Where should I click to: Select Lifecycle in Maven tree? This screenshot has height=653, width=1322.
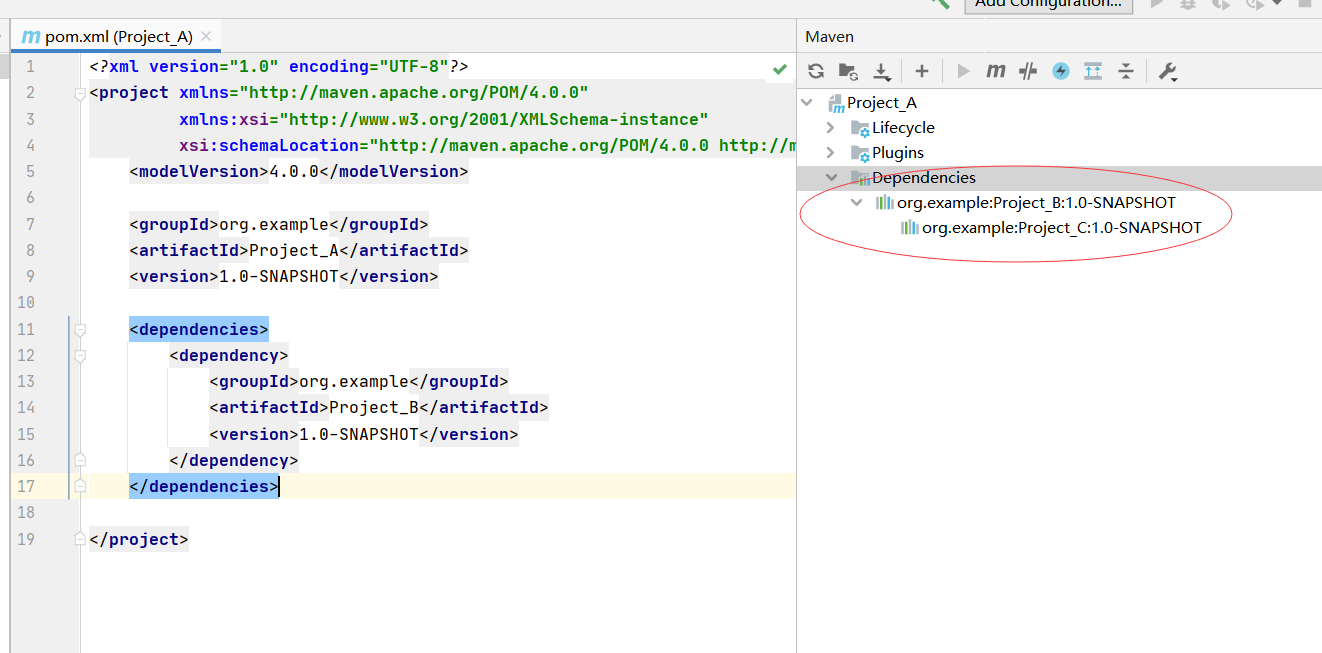[903, 128]
